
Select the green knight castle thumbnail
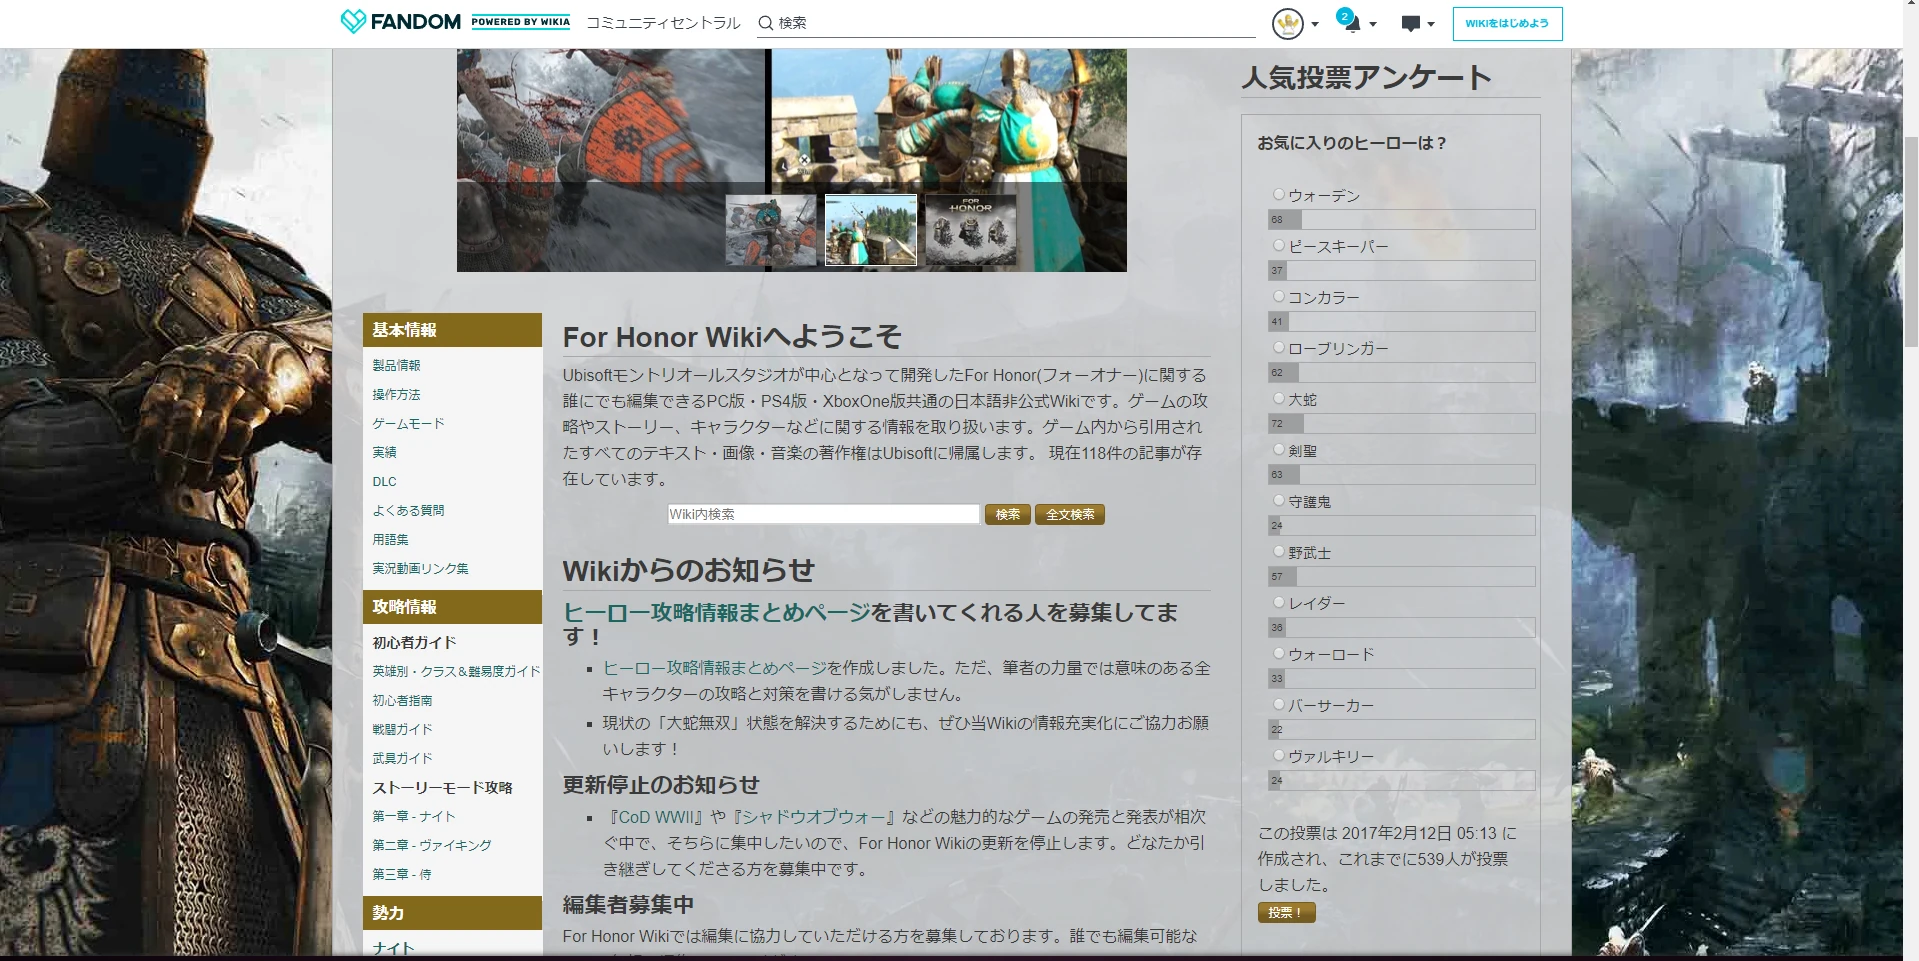tap(871, 230)
